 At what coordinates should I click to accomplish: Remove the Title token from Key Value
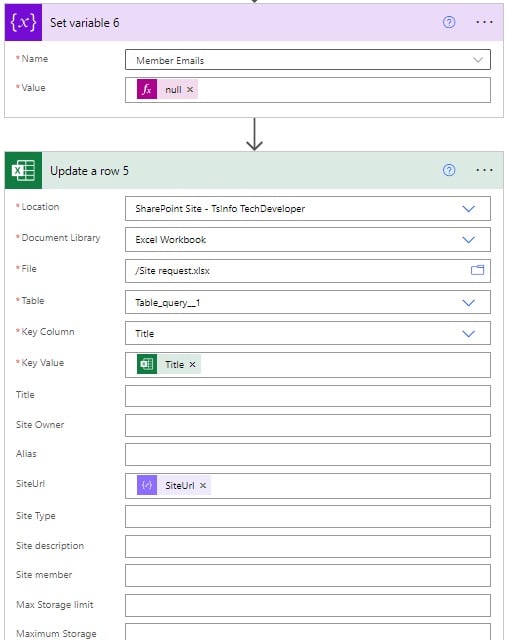192,364
